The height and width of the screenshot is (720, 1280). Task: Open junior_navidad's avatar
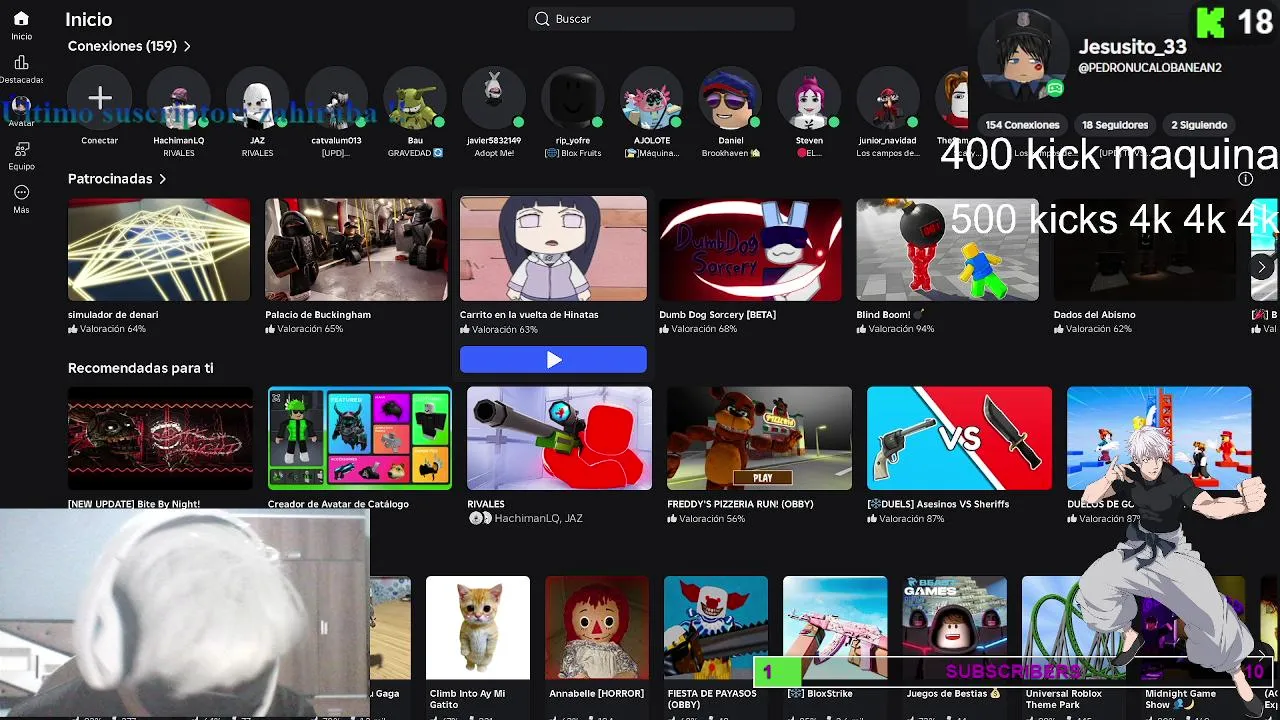887,98
